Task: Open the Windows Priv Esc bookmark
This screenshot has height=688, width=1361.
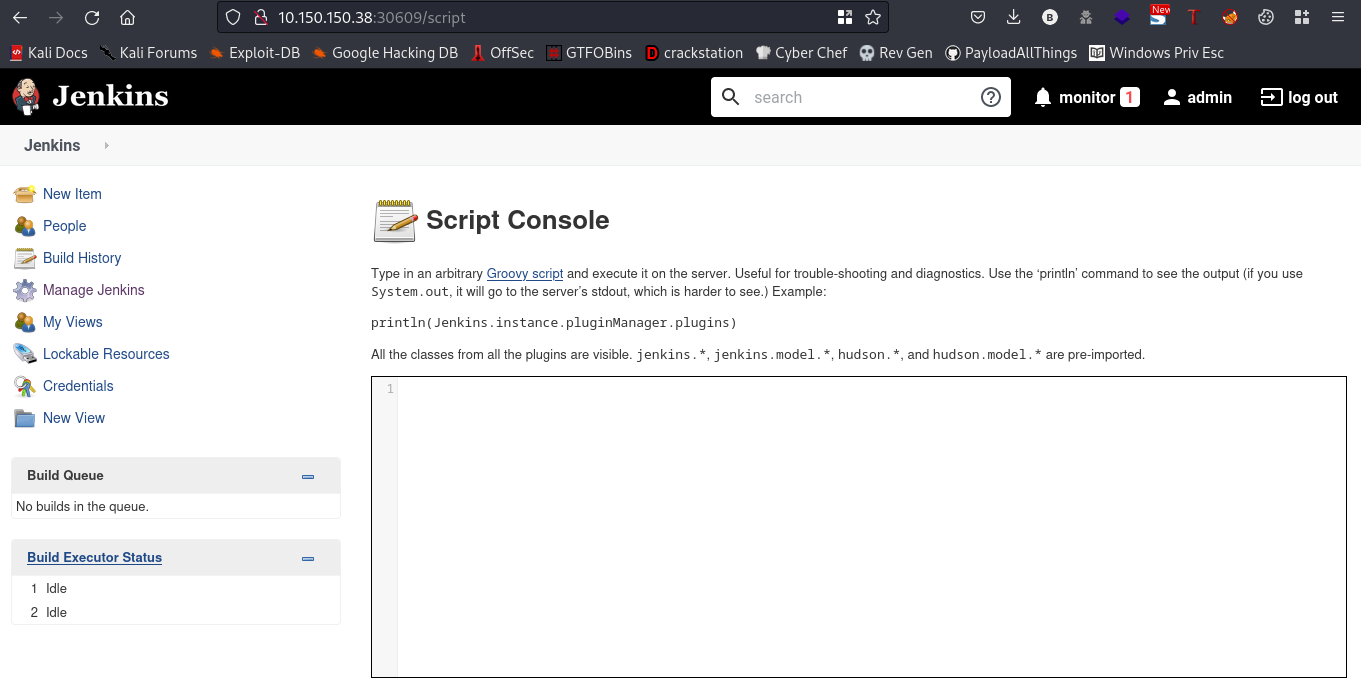Action: pyautogui.click(x=1157, y=53)
